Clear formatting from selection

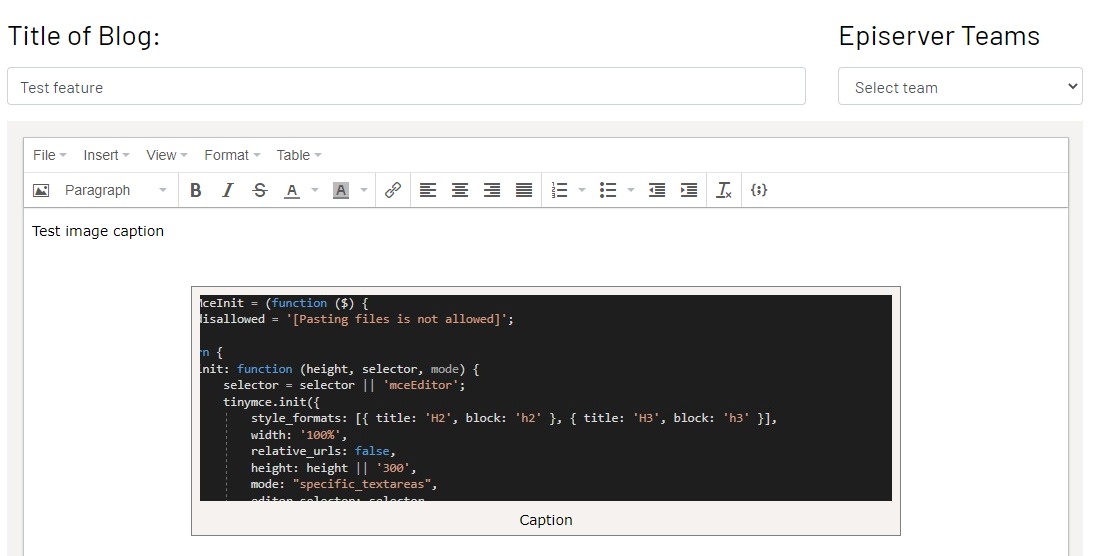[x=724, y=190]
